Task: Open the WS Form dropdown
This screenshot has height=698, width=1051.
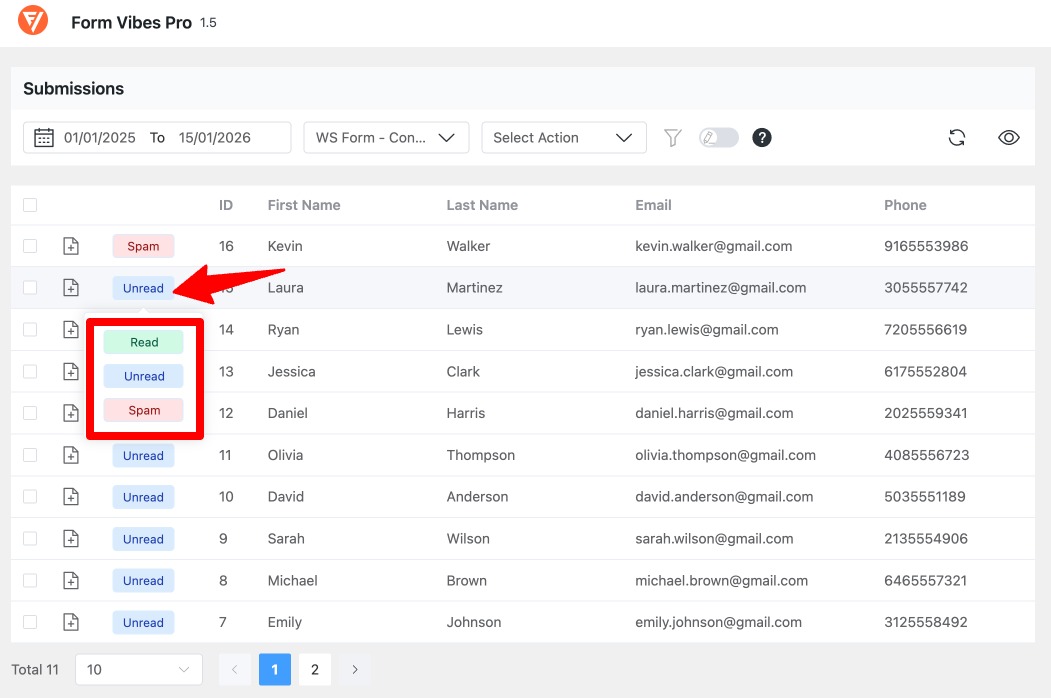Action: click(x=386, y=137)
